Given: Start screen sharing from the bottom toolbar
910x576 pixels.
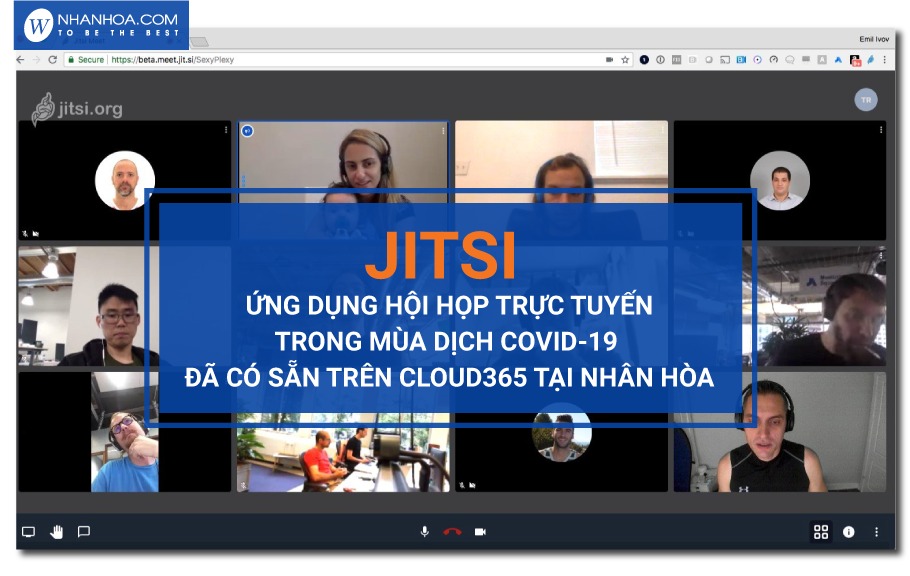Looking at the screenshot, I should pos(28,532).
